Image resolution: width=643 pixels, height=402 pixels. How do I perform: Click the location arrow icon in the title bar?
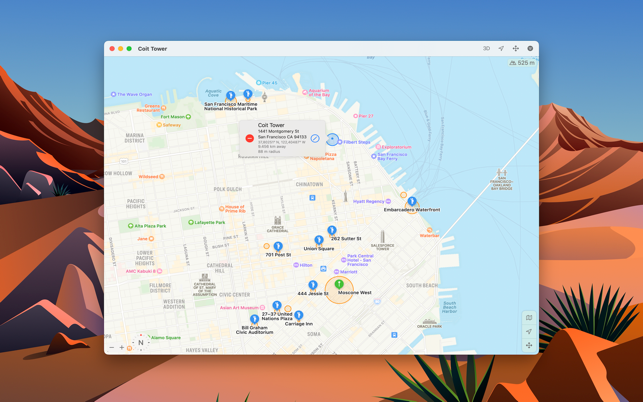coord(501,48)
